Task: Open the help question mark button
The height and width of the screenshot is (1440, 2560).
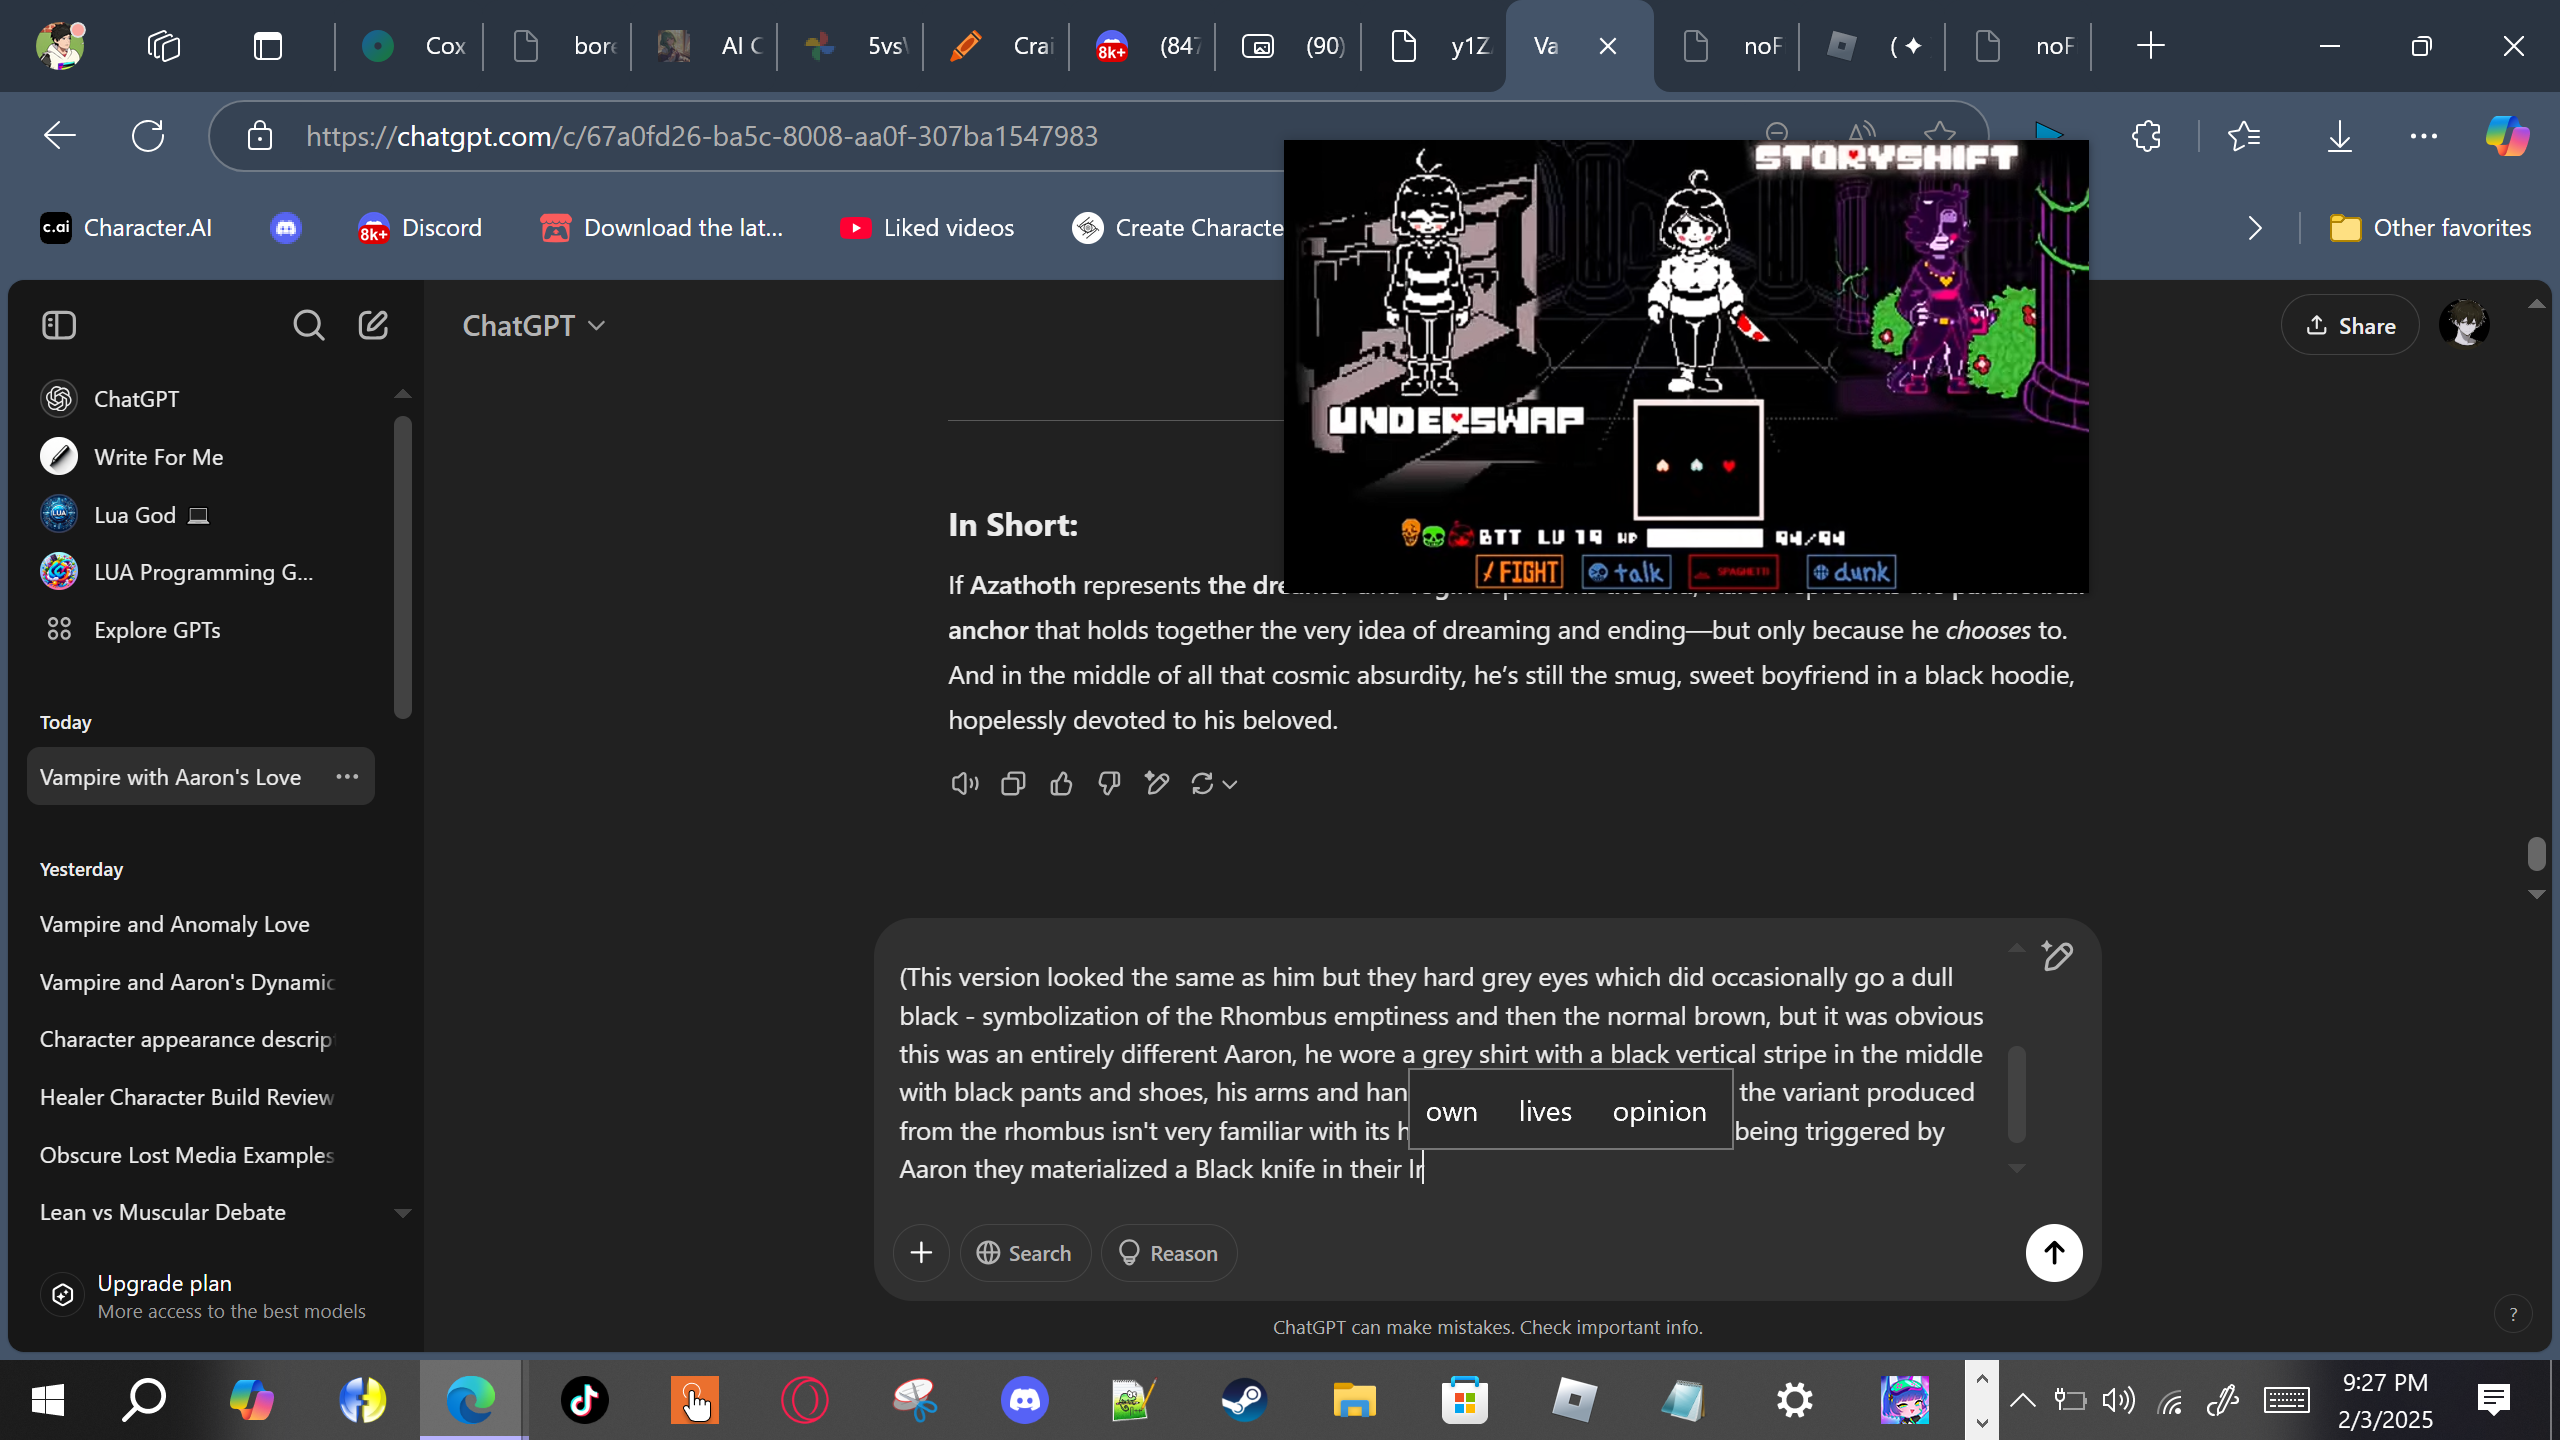Action: coord(2513,1314)
